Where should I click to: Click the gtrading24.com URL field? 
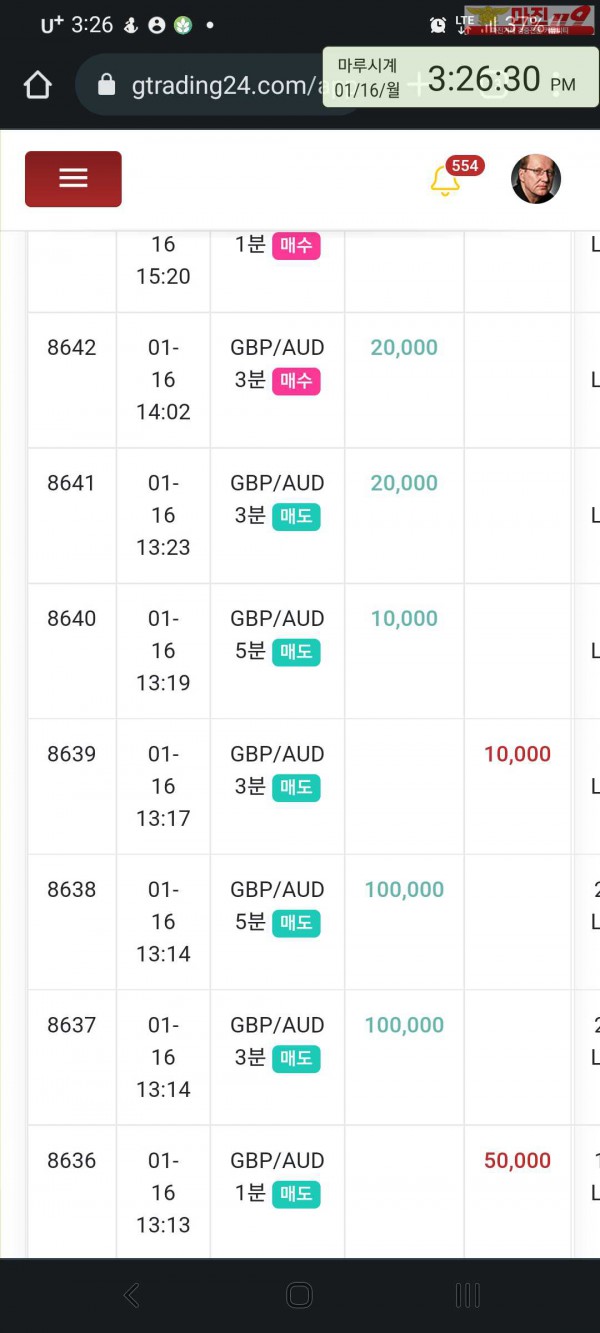(x=225, y=86)
